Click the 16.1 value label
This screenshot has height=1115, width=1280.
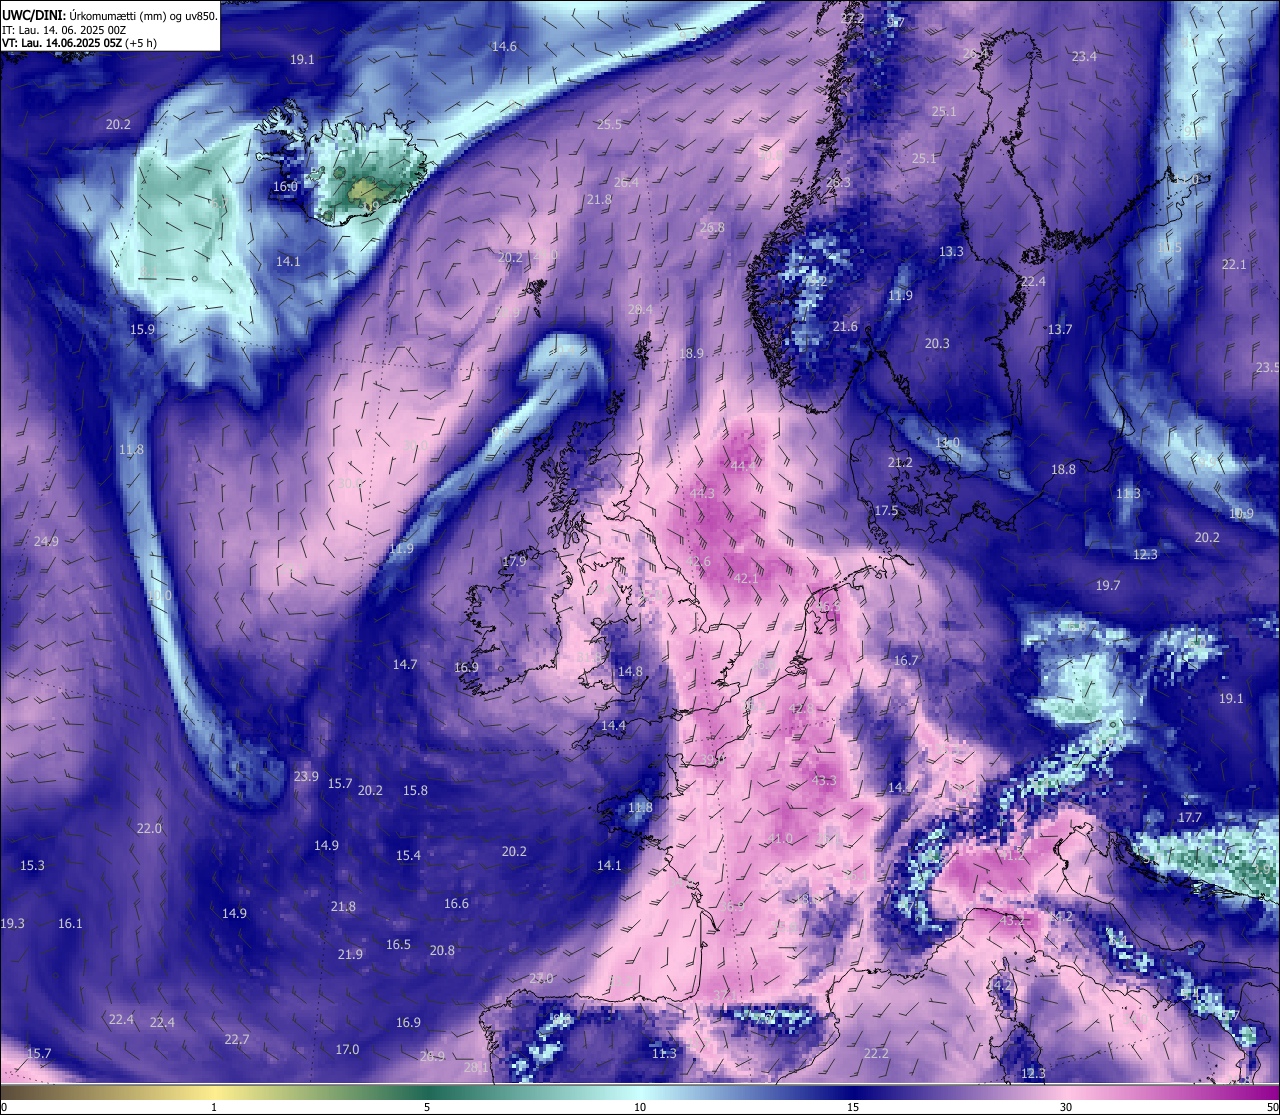click(x=70, y=923)
